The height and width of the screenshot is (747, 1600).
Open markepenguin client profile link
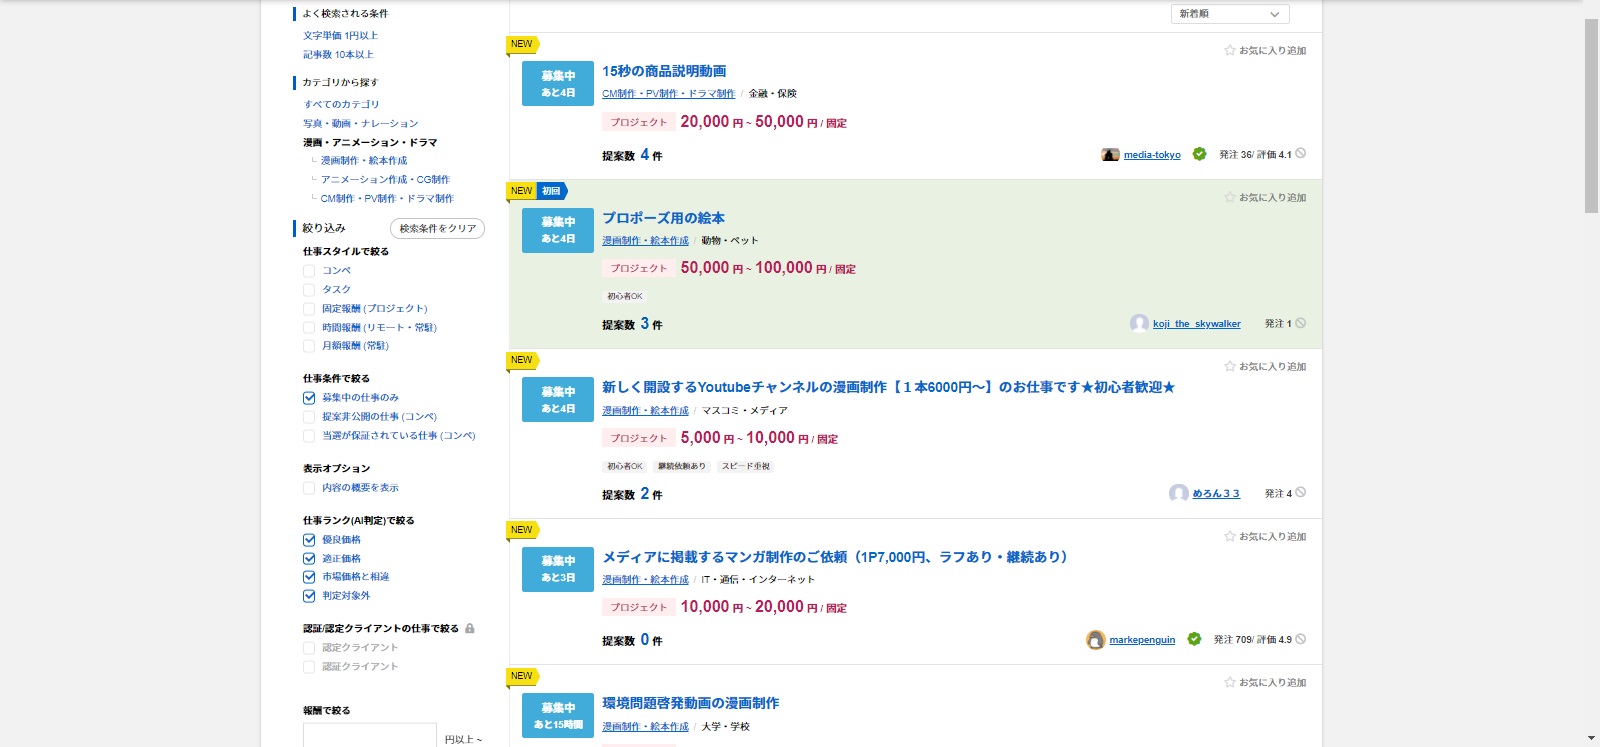pyautogui.click(x=1142, y=640)
